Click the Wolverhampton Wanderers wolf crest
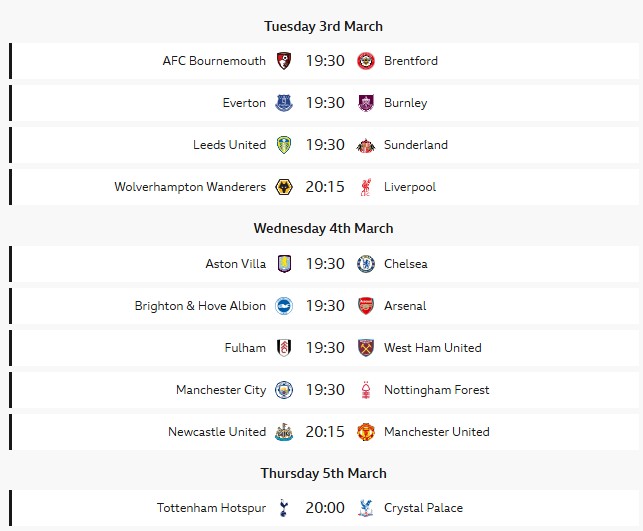 pyautogui.click(x=284, y=187)
